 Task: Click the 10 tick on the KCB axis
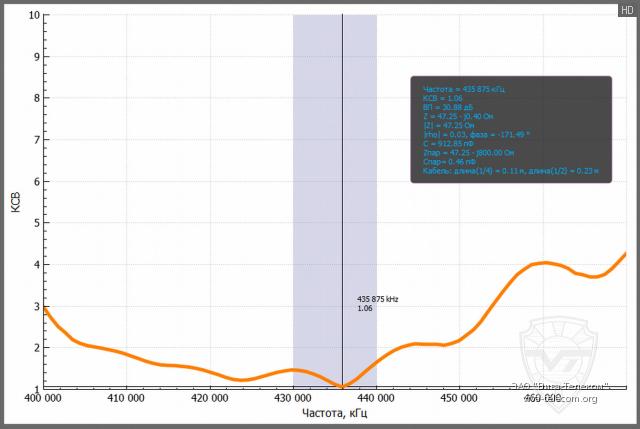(35, 17)
